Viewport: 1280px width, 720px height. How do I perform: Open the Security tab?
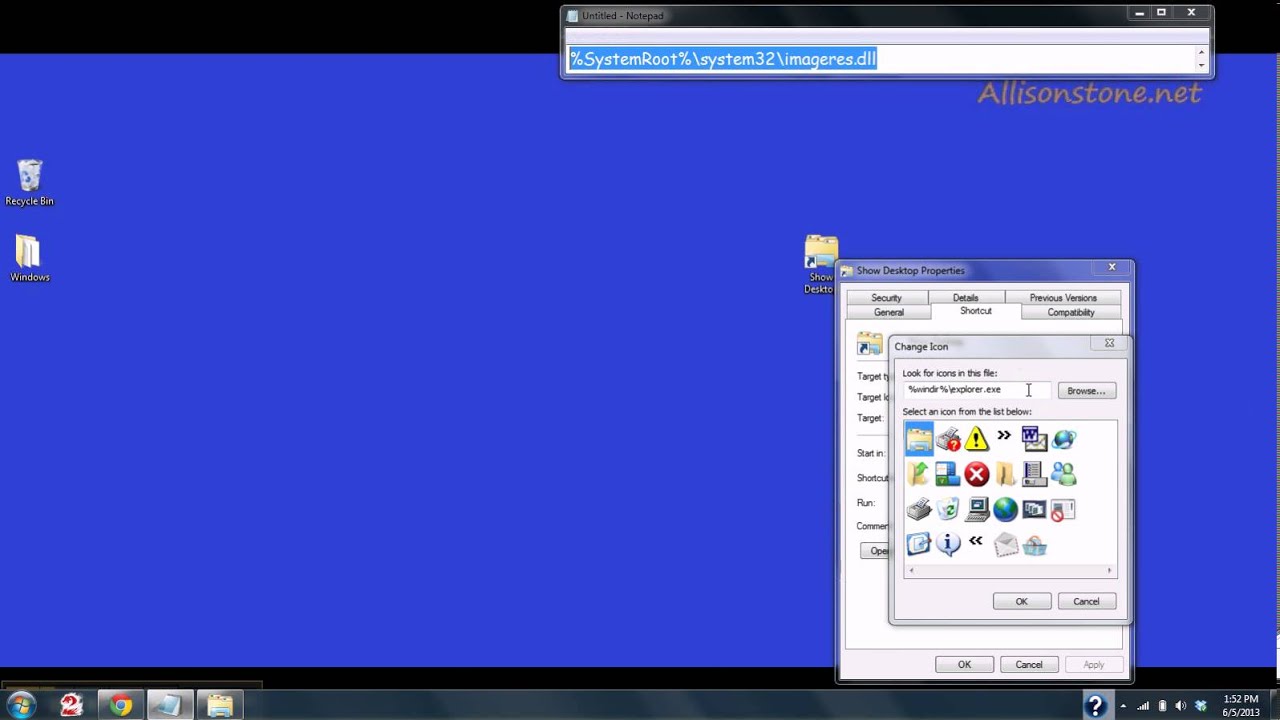(x=886, y=298)
